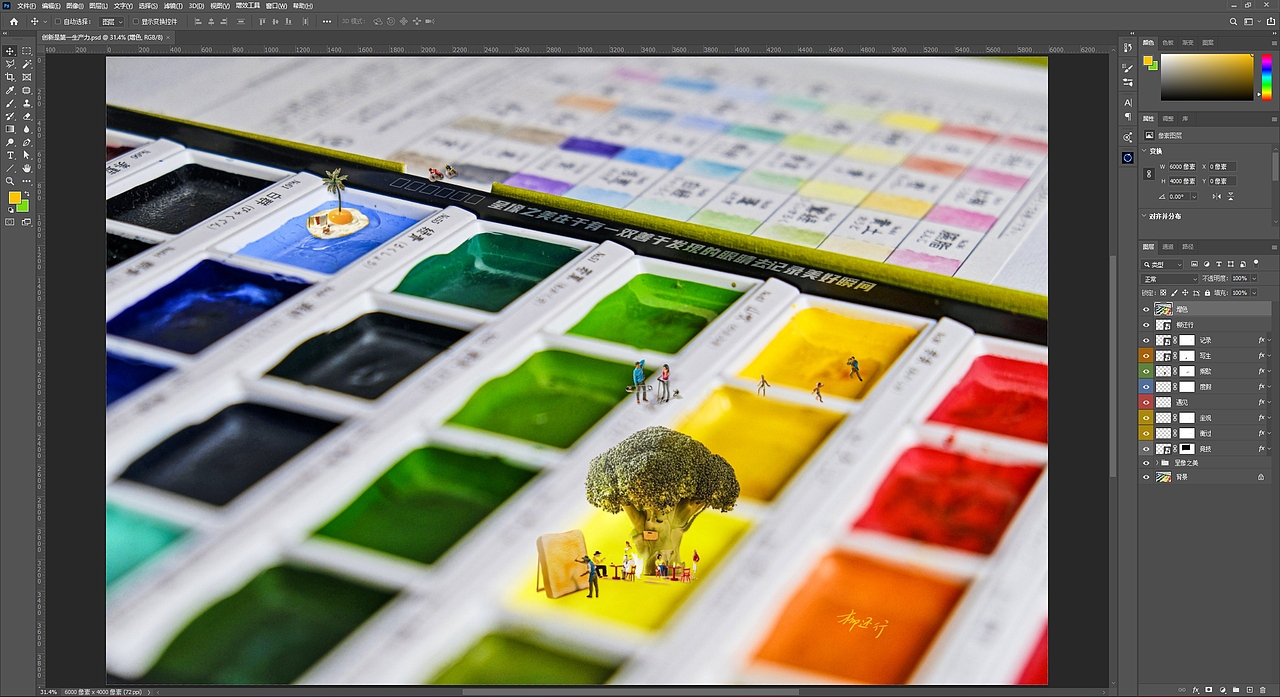Enable the 自动选择 checkbox
This screenshot has width=1280, height=697.
(57, 21)
